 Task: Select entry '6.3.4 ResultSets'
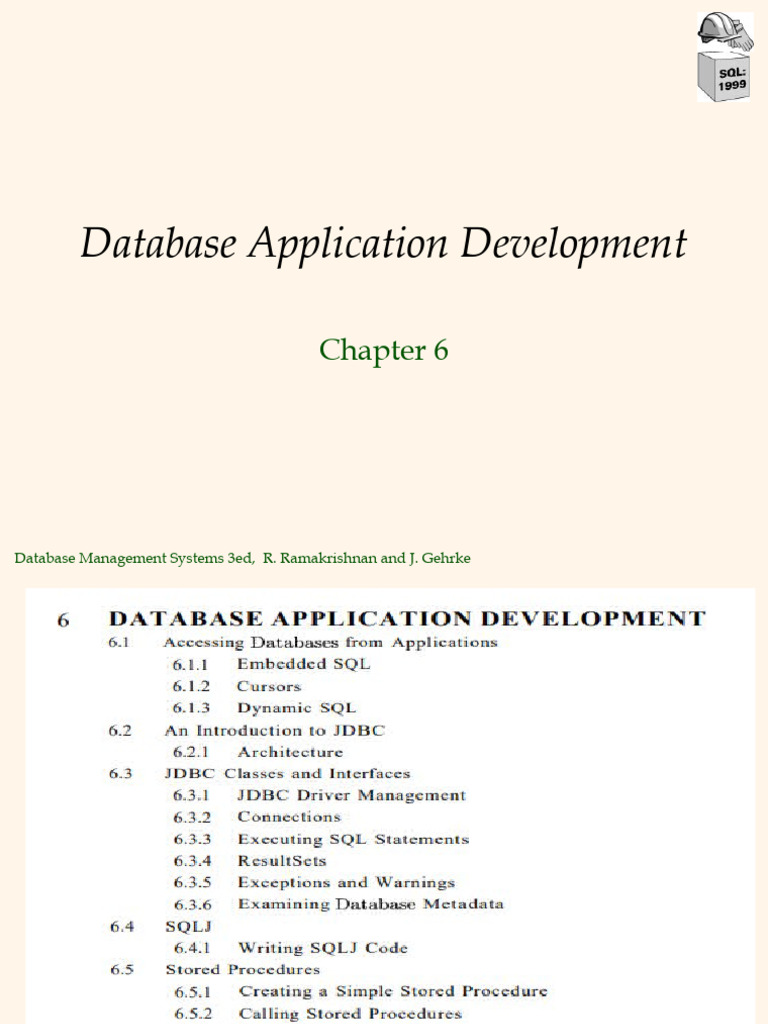[249, 861]
